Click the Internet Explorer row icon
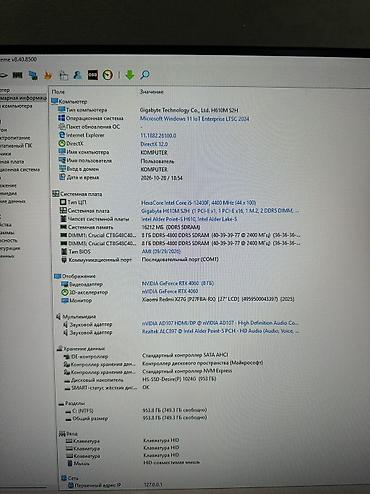Image resolution: width=370 pixels, height=494 pixels. (62, 135)
